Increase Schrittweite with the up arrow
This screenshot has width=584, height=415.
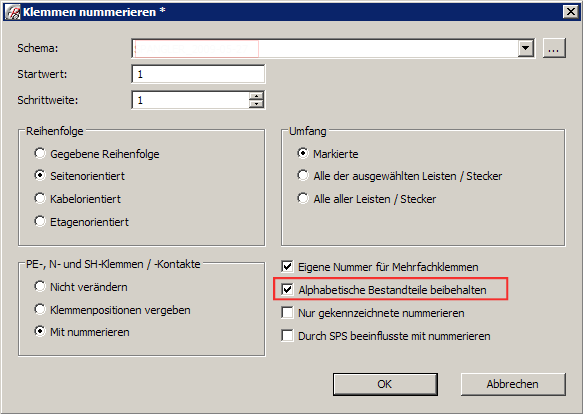pos(256,96)
